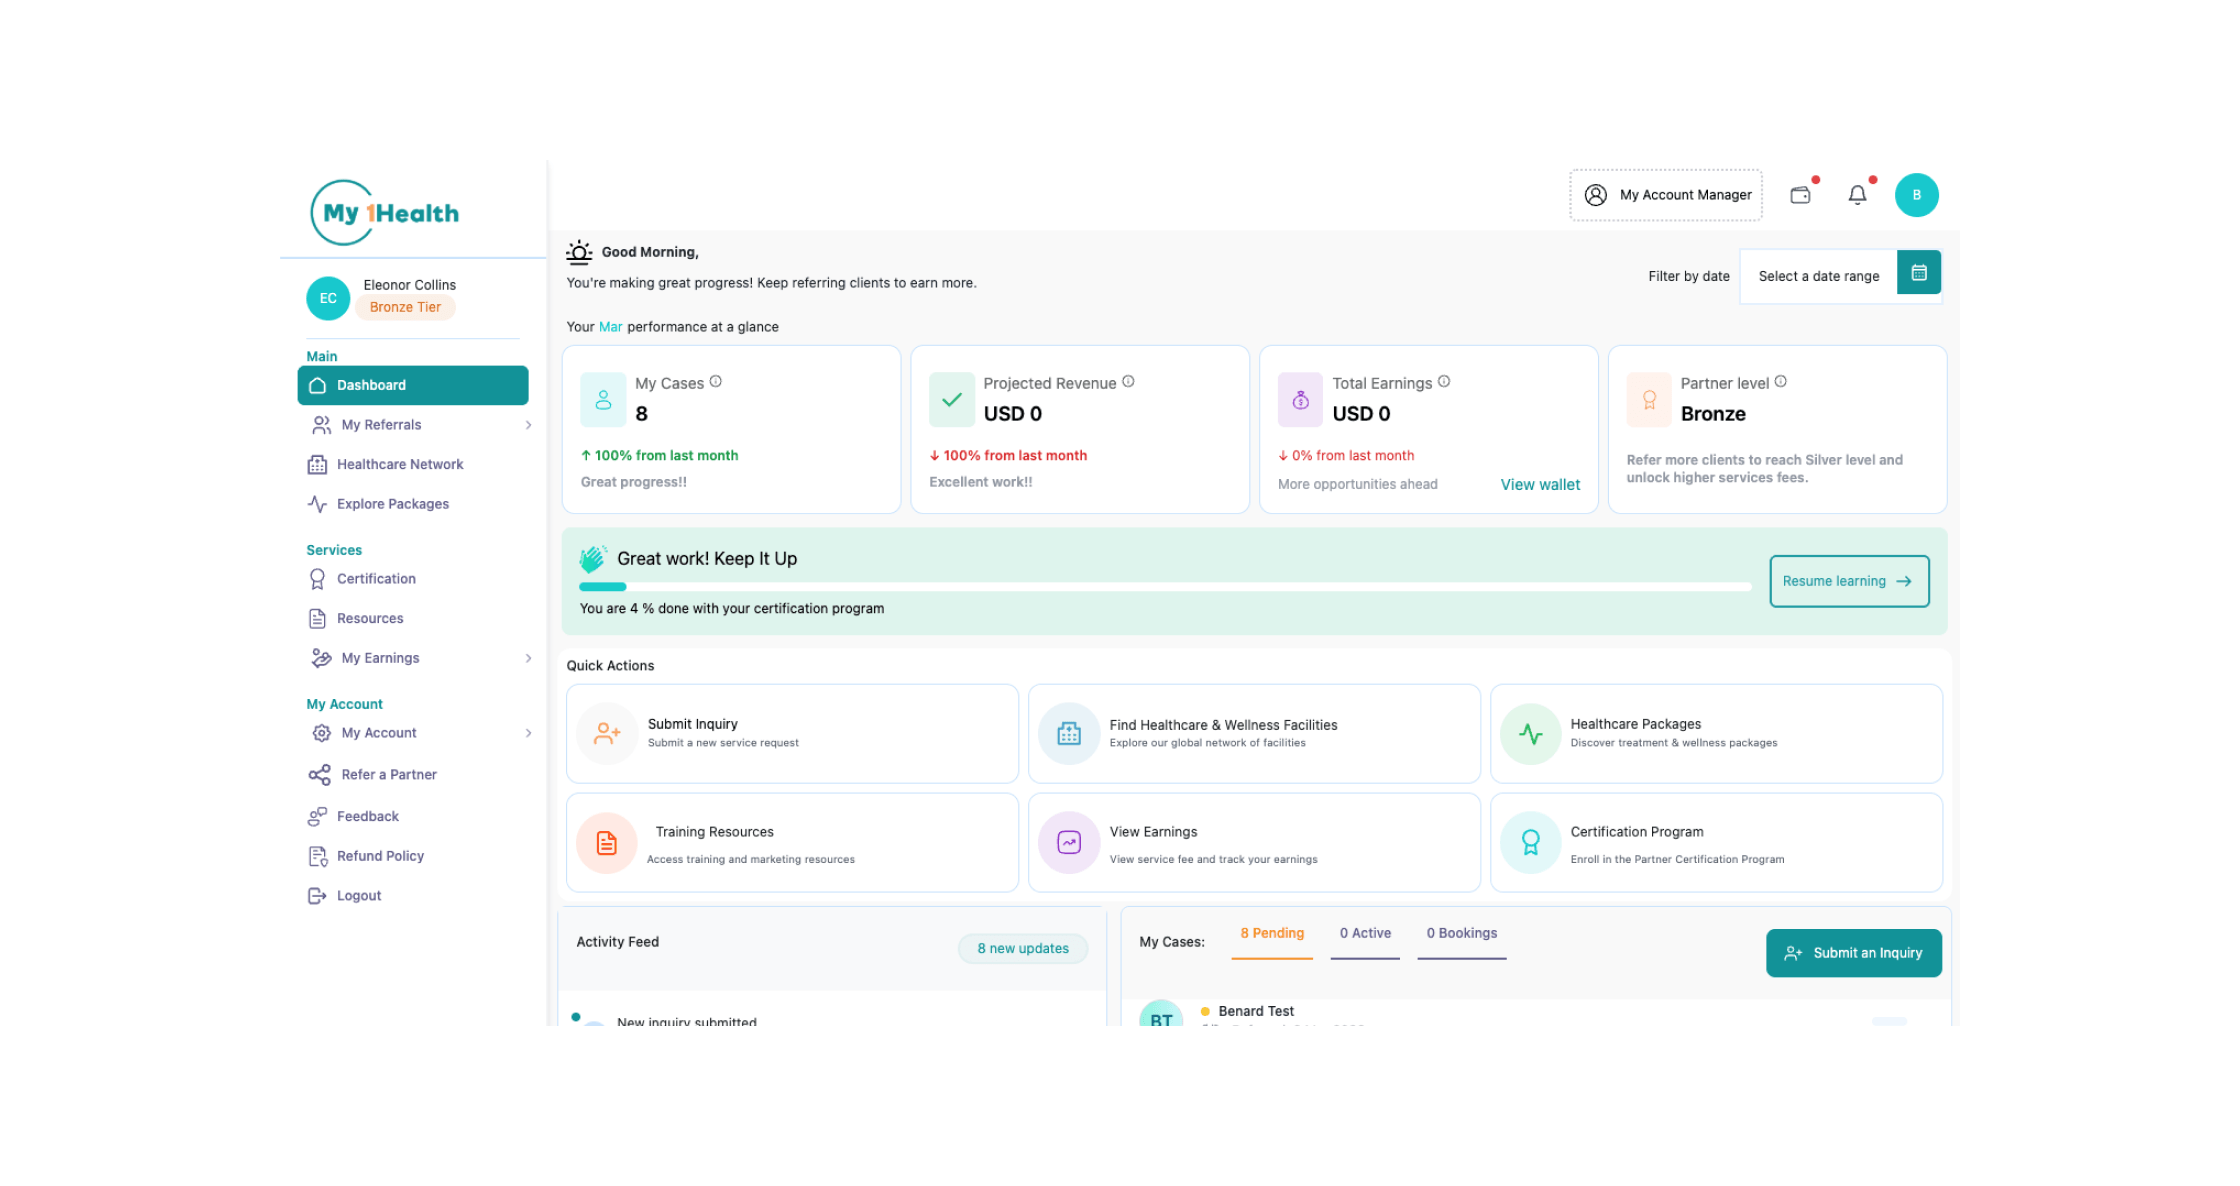Image resolution: width=2240 pixels, height=1186 pixels.
Task: Click the Projected Revenue info icon
Action: (1128, 381)
